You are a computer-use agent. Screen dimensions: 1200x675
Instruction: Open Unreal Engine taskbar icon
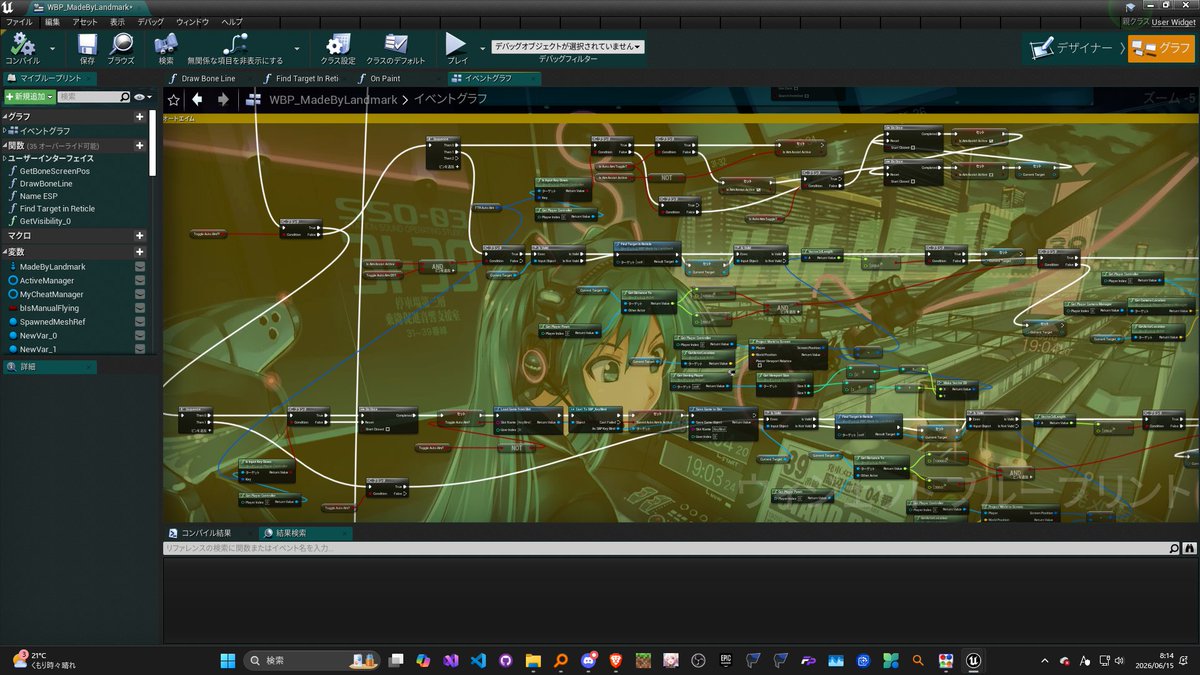pos(971,660)
